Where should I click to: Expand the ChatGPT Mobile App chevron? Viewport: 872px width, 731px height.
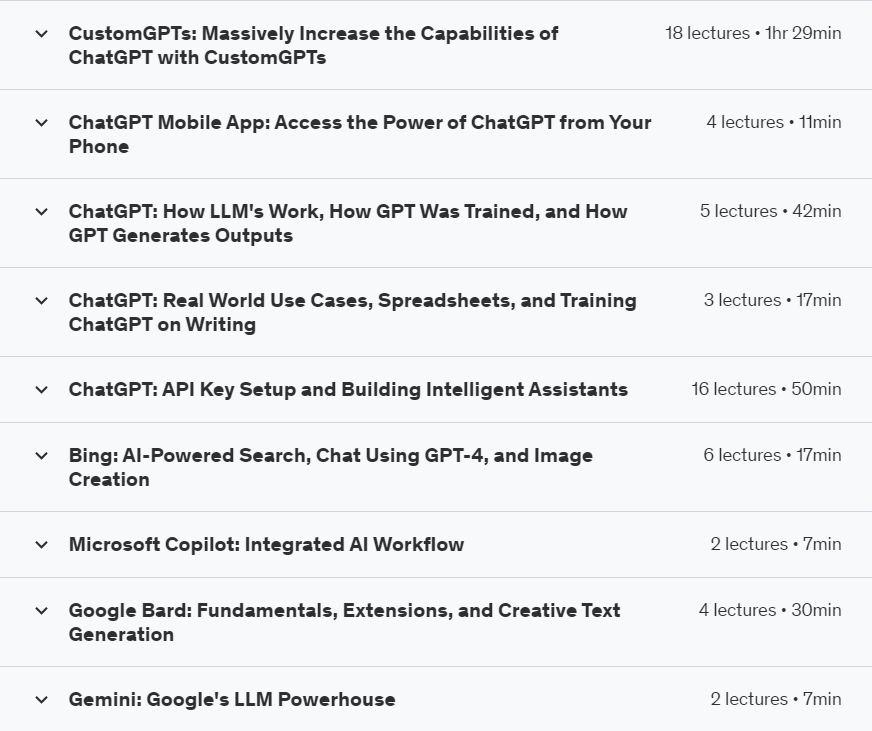[42, 123]
